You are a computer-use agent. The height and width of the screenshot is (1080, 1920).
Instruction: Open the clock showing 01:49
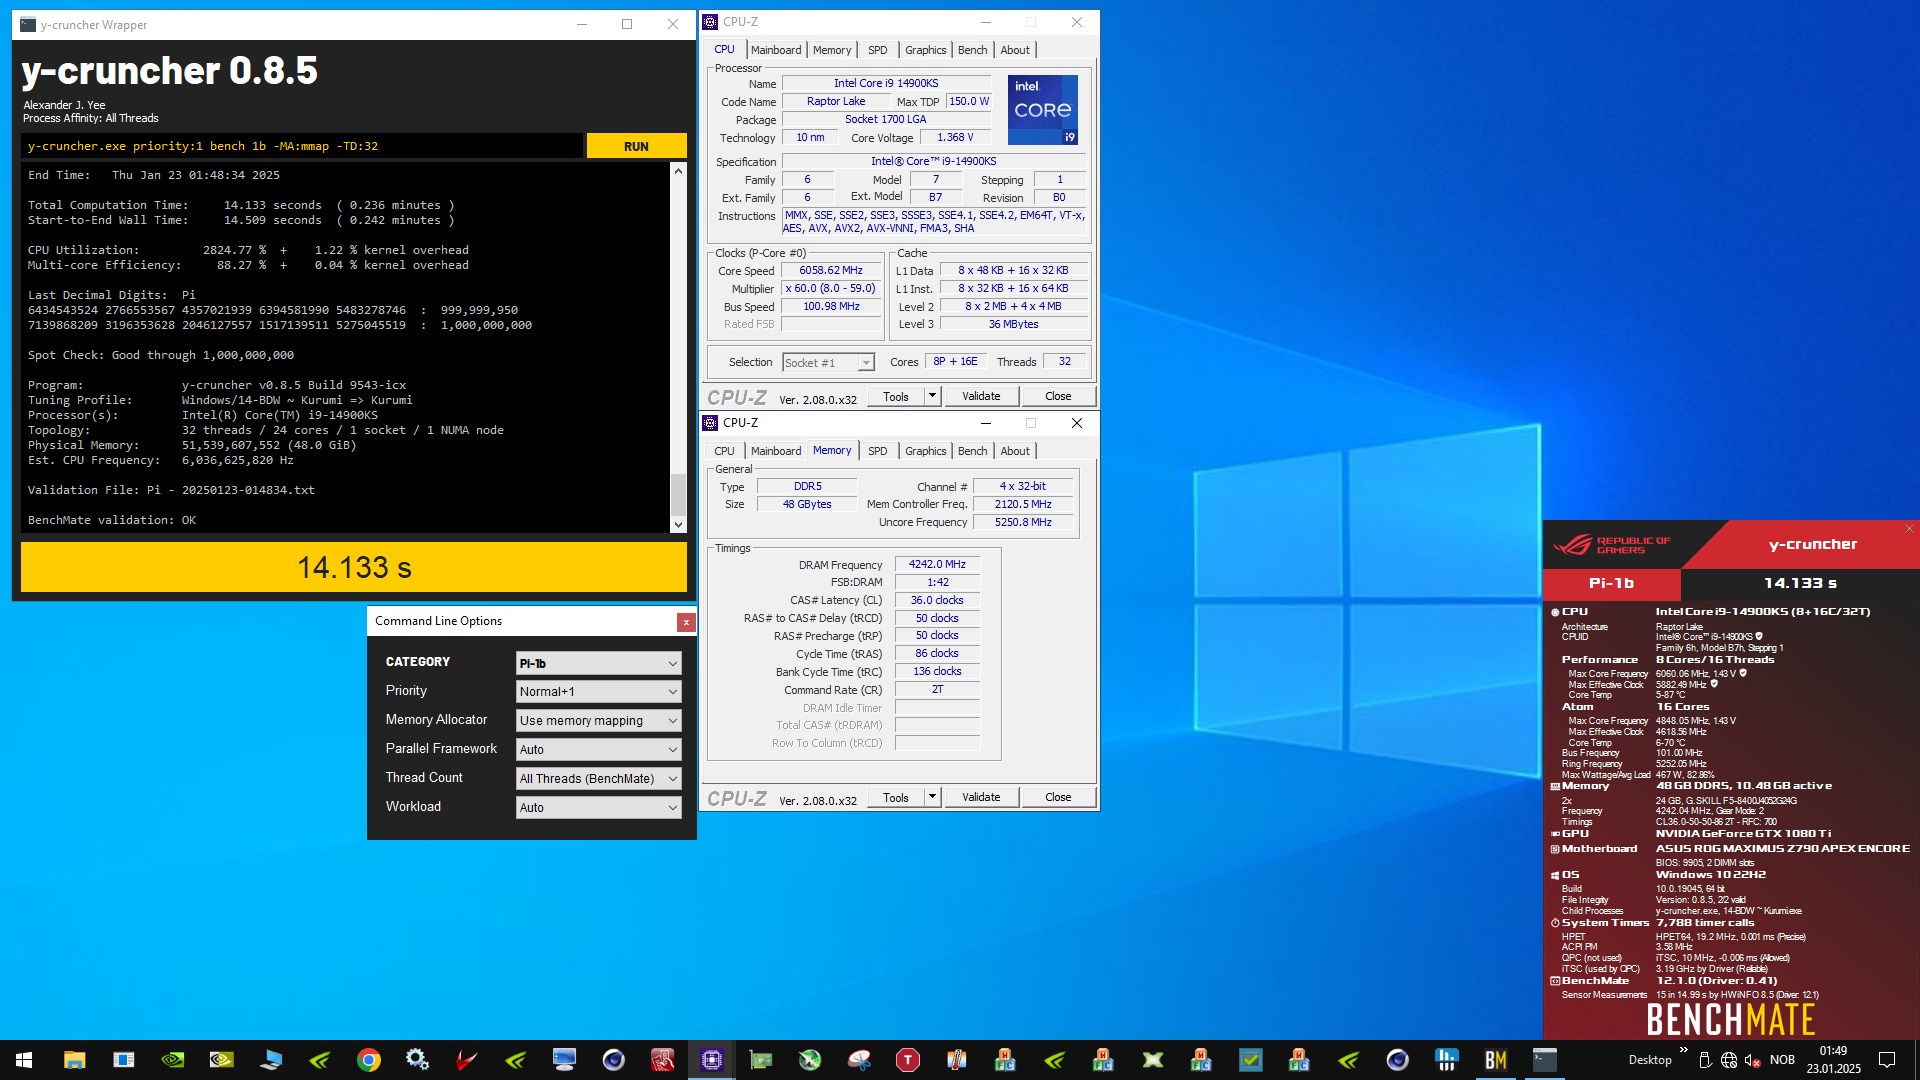coord(1833,1060)
